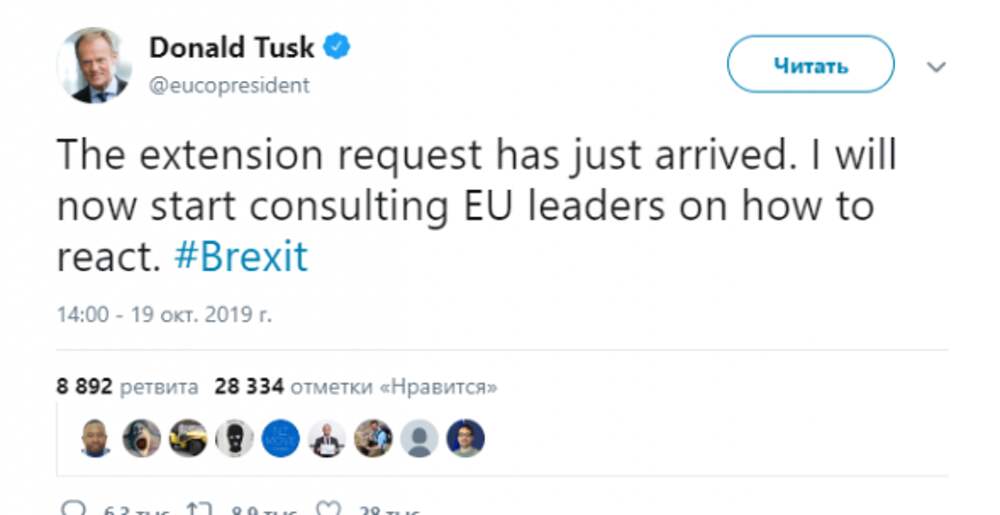The image size is (1000, 515).
Task: Click Donald Tusk's profile picture
Action: pos(95,66)
